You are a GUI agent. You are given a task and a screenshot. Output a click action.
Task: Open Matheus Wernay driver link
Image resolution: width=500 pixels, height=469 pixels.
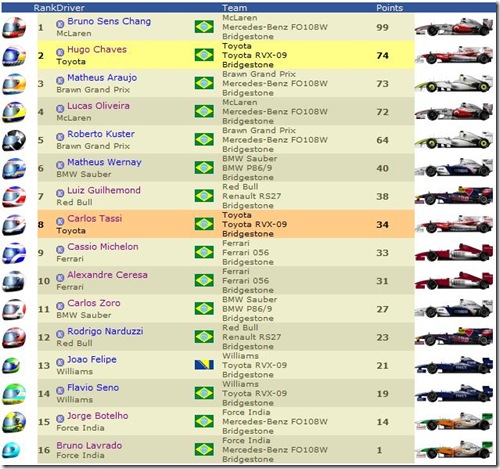tap(104, 162)
